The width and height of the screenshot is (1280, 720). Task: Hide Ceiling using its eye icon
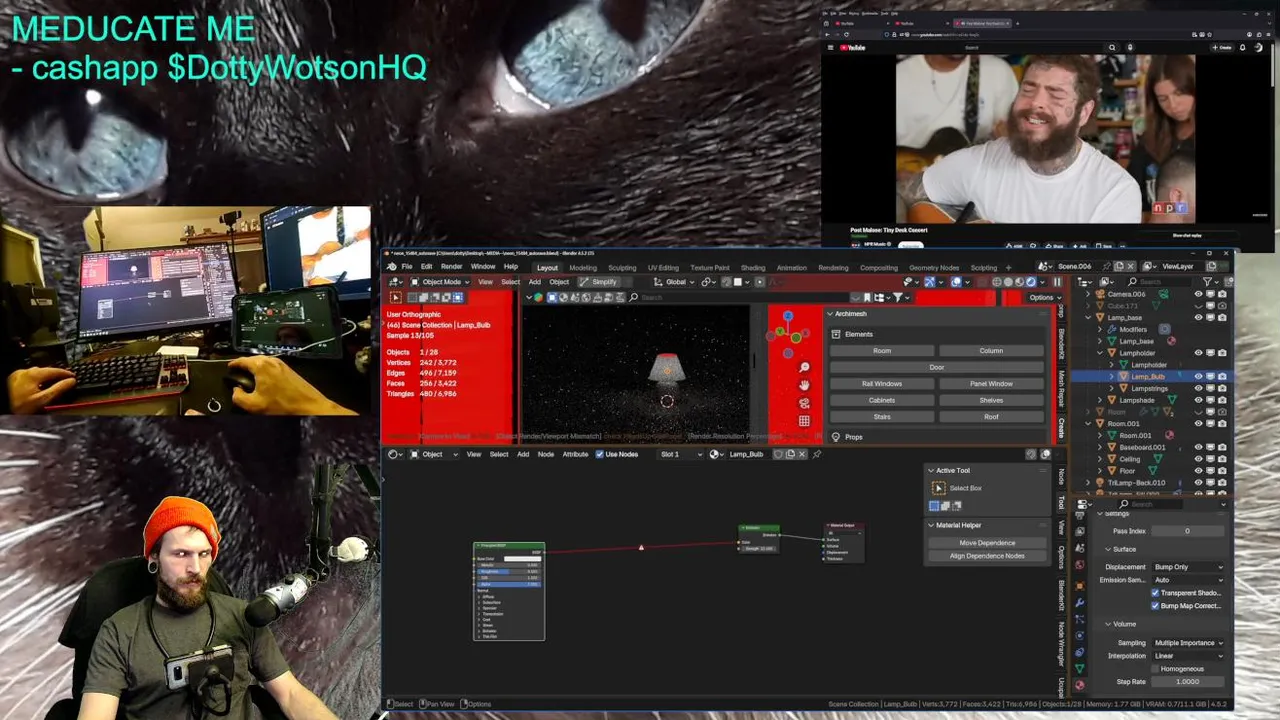pyautogui.click(x=1198, y=459)
